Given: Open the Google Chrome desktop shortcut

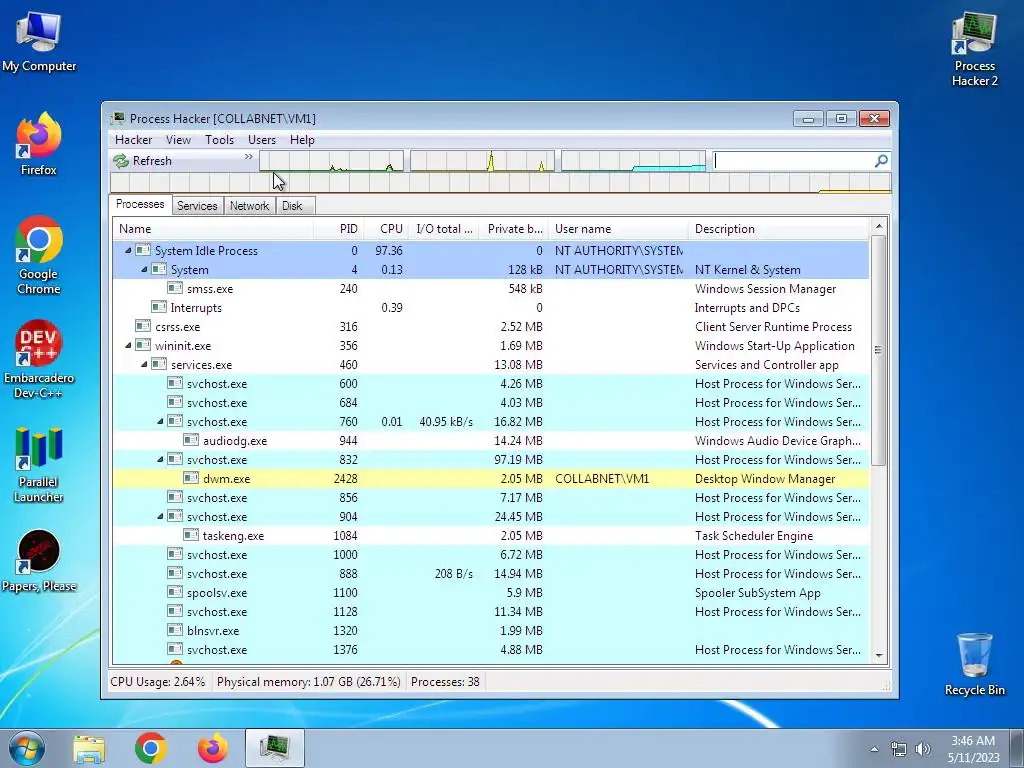Looking at the screenshot, I should [39, 255].
